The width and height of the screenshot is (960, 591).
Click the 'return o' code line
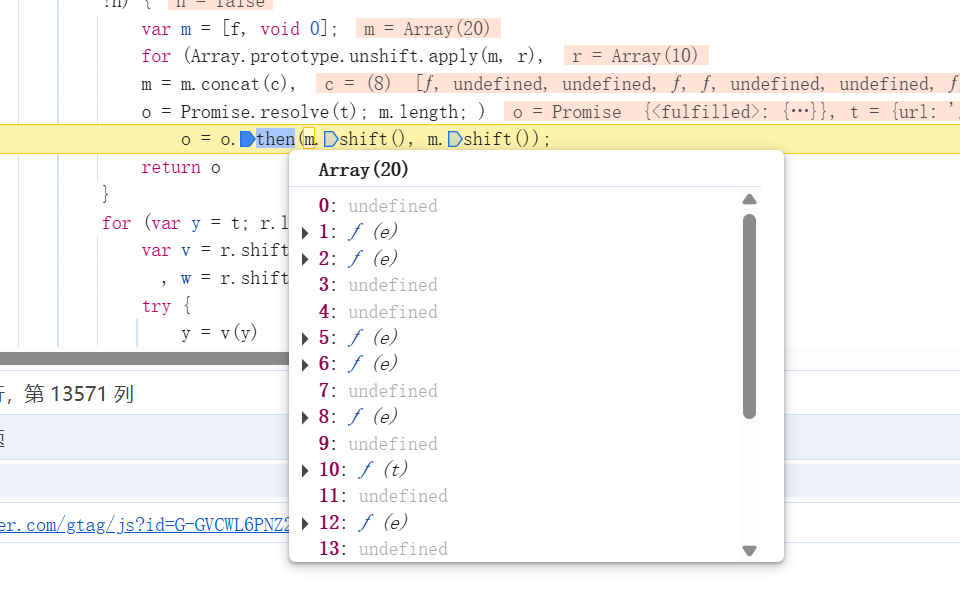(181, 168)
